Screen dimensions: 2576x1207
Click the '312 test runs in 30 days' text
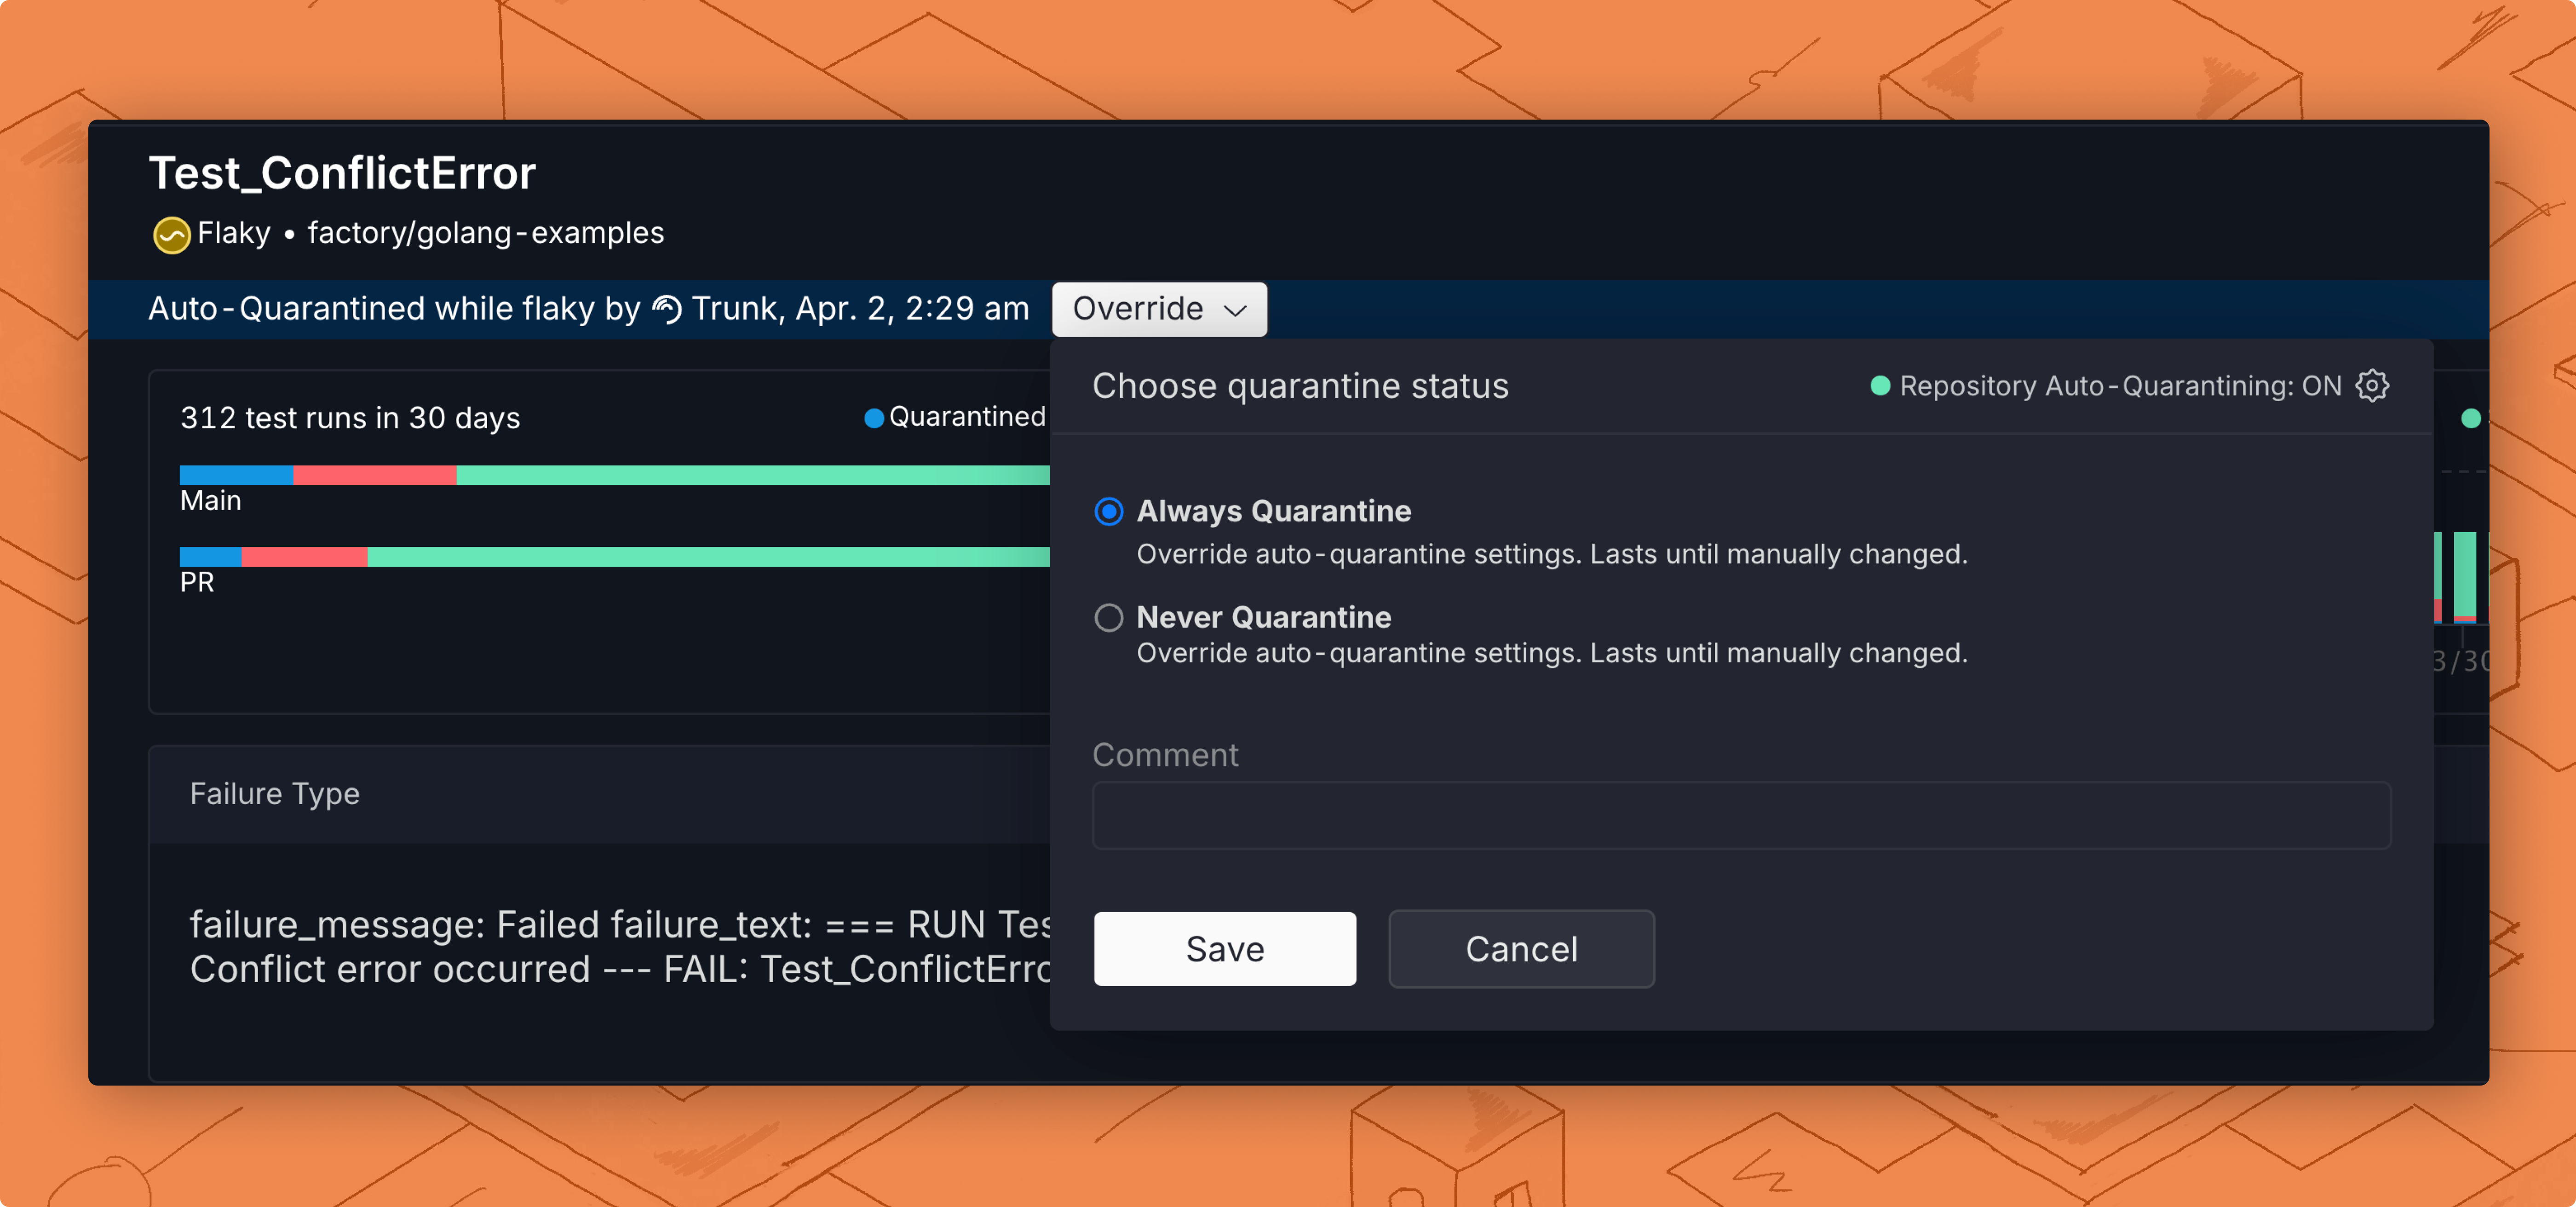350,418
